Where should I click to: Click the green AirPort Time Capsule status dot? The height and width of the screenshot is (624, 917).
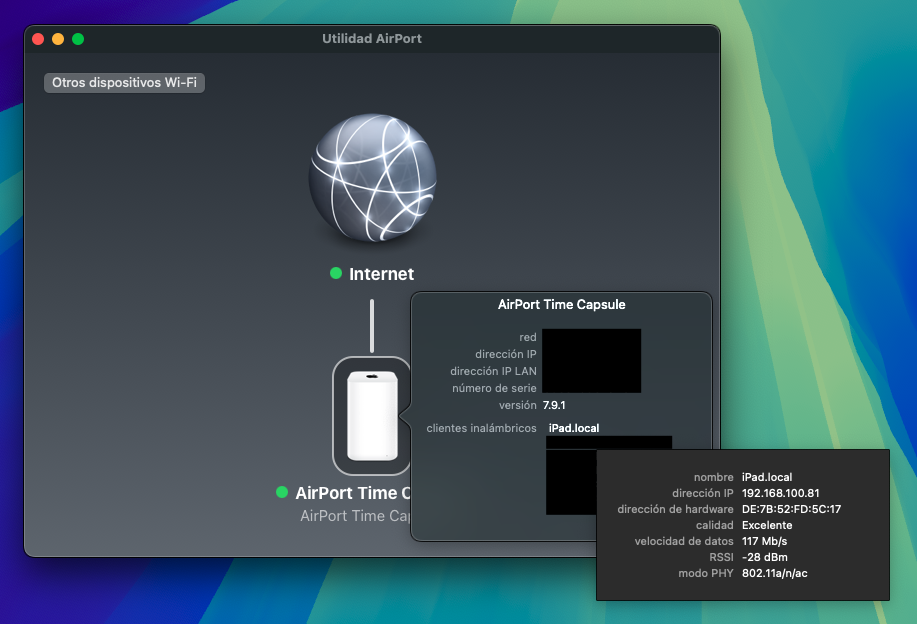point(282,492)
